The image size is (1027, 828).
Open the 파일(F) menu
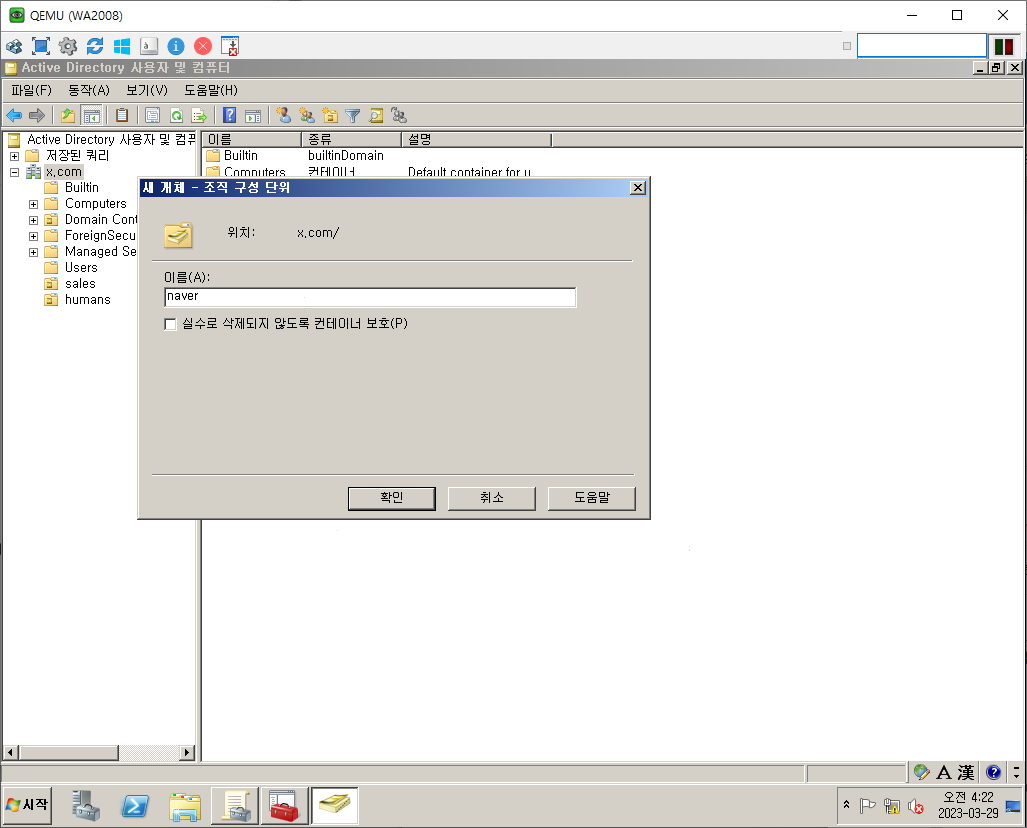point(31,90)
